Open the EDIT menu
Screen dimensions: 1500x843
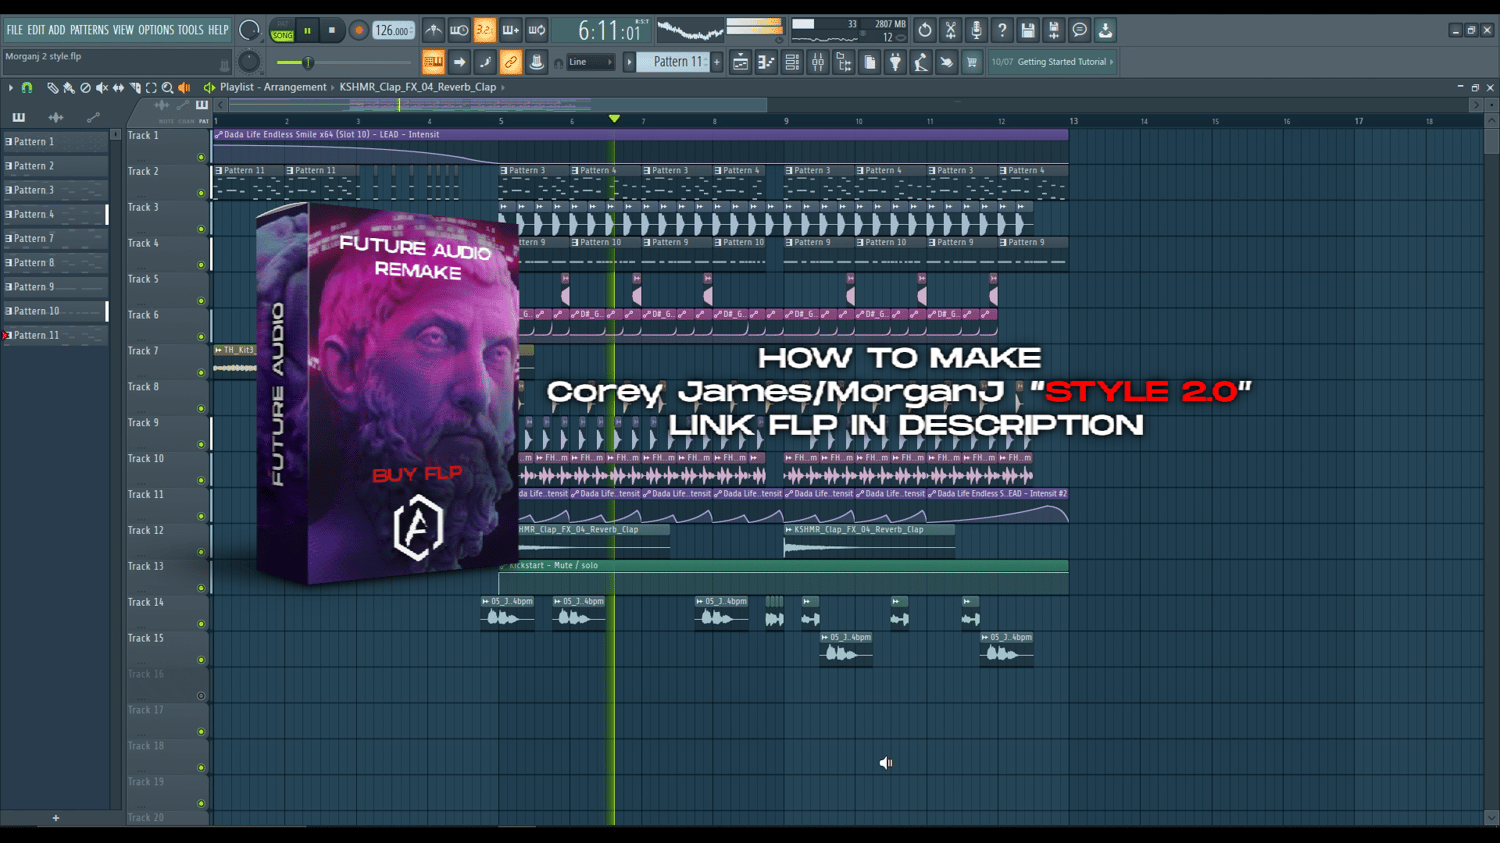[36, 30]
